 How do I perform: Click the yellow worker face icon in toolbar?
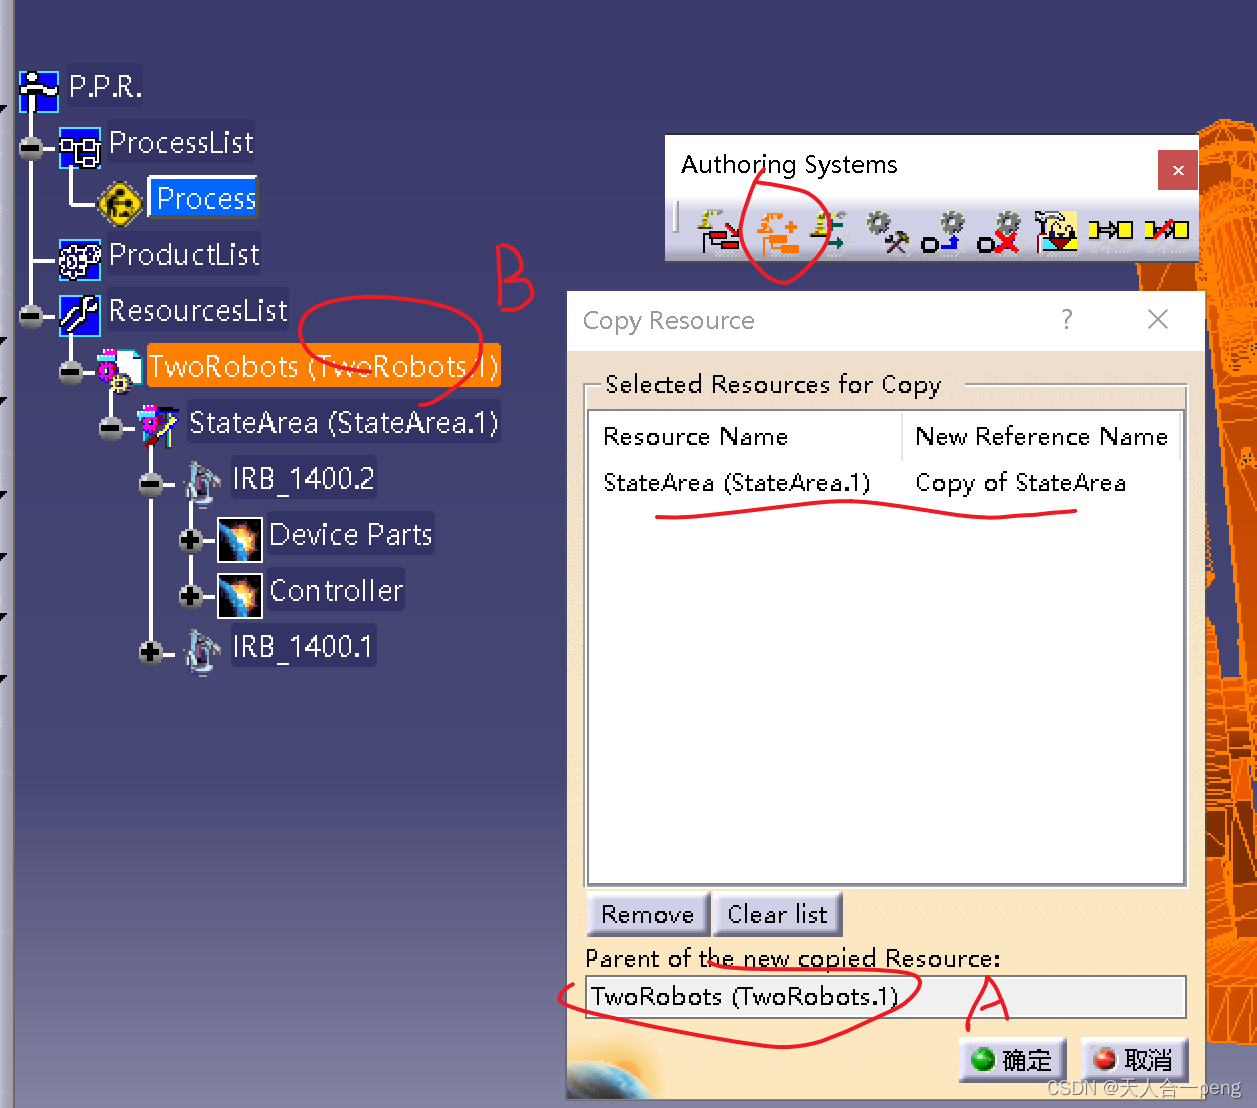1055,232
